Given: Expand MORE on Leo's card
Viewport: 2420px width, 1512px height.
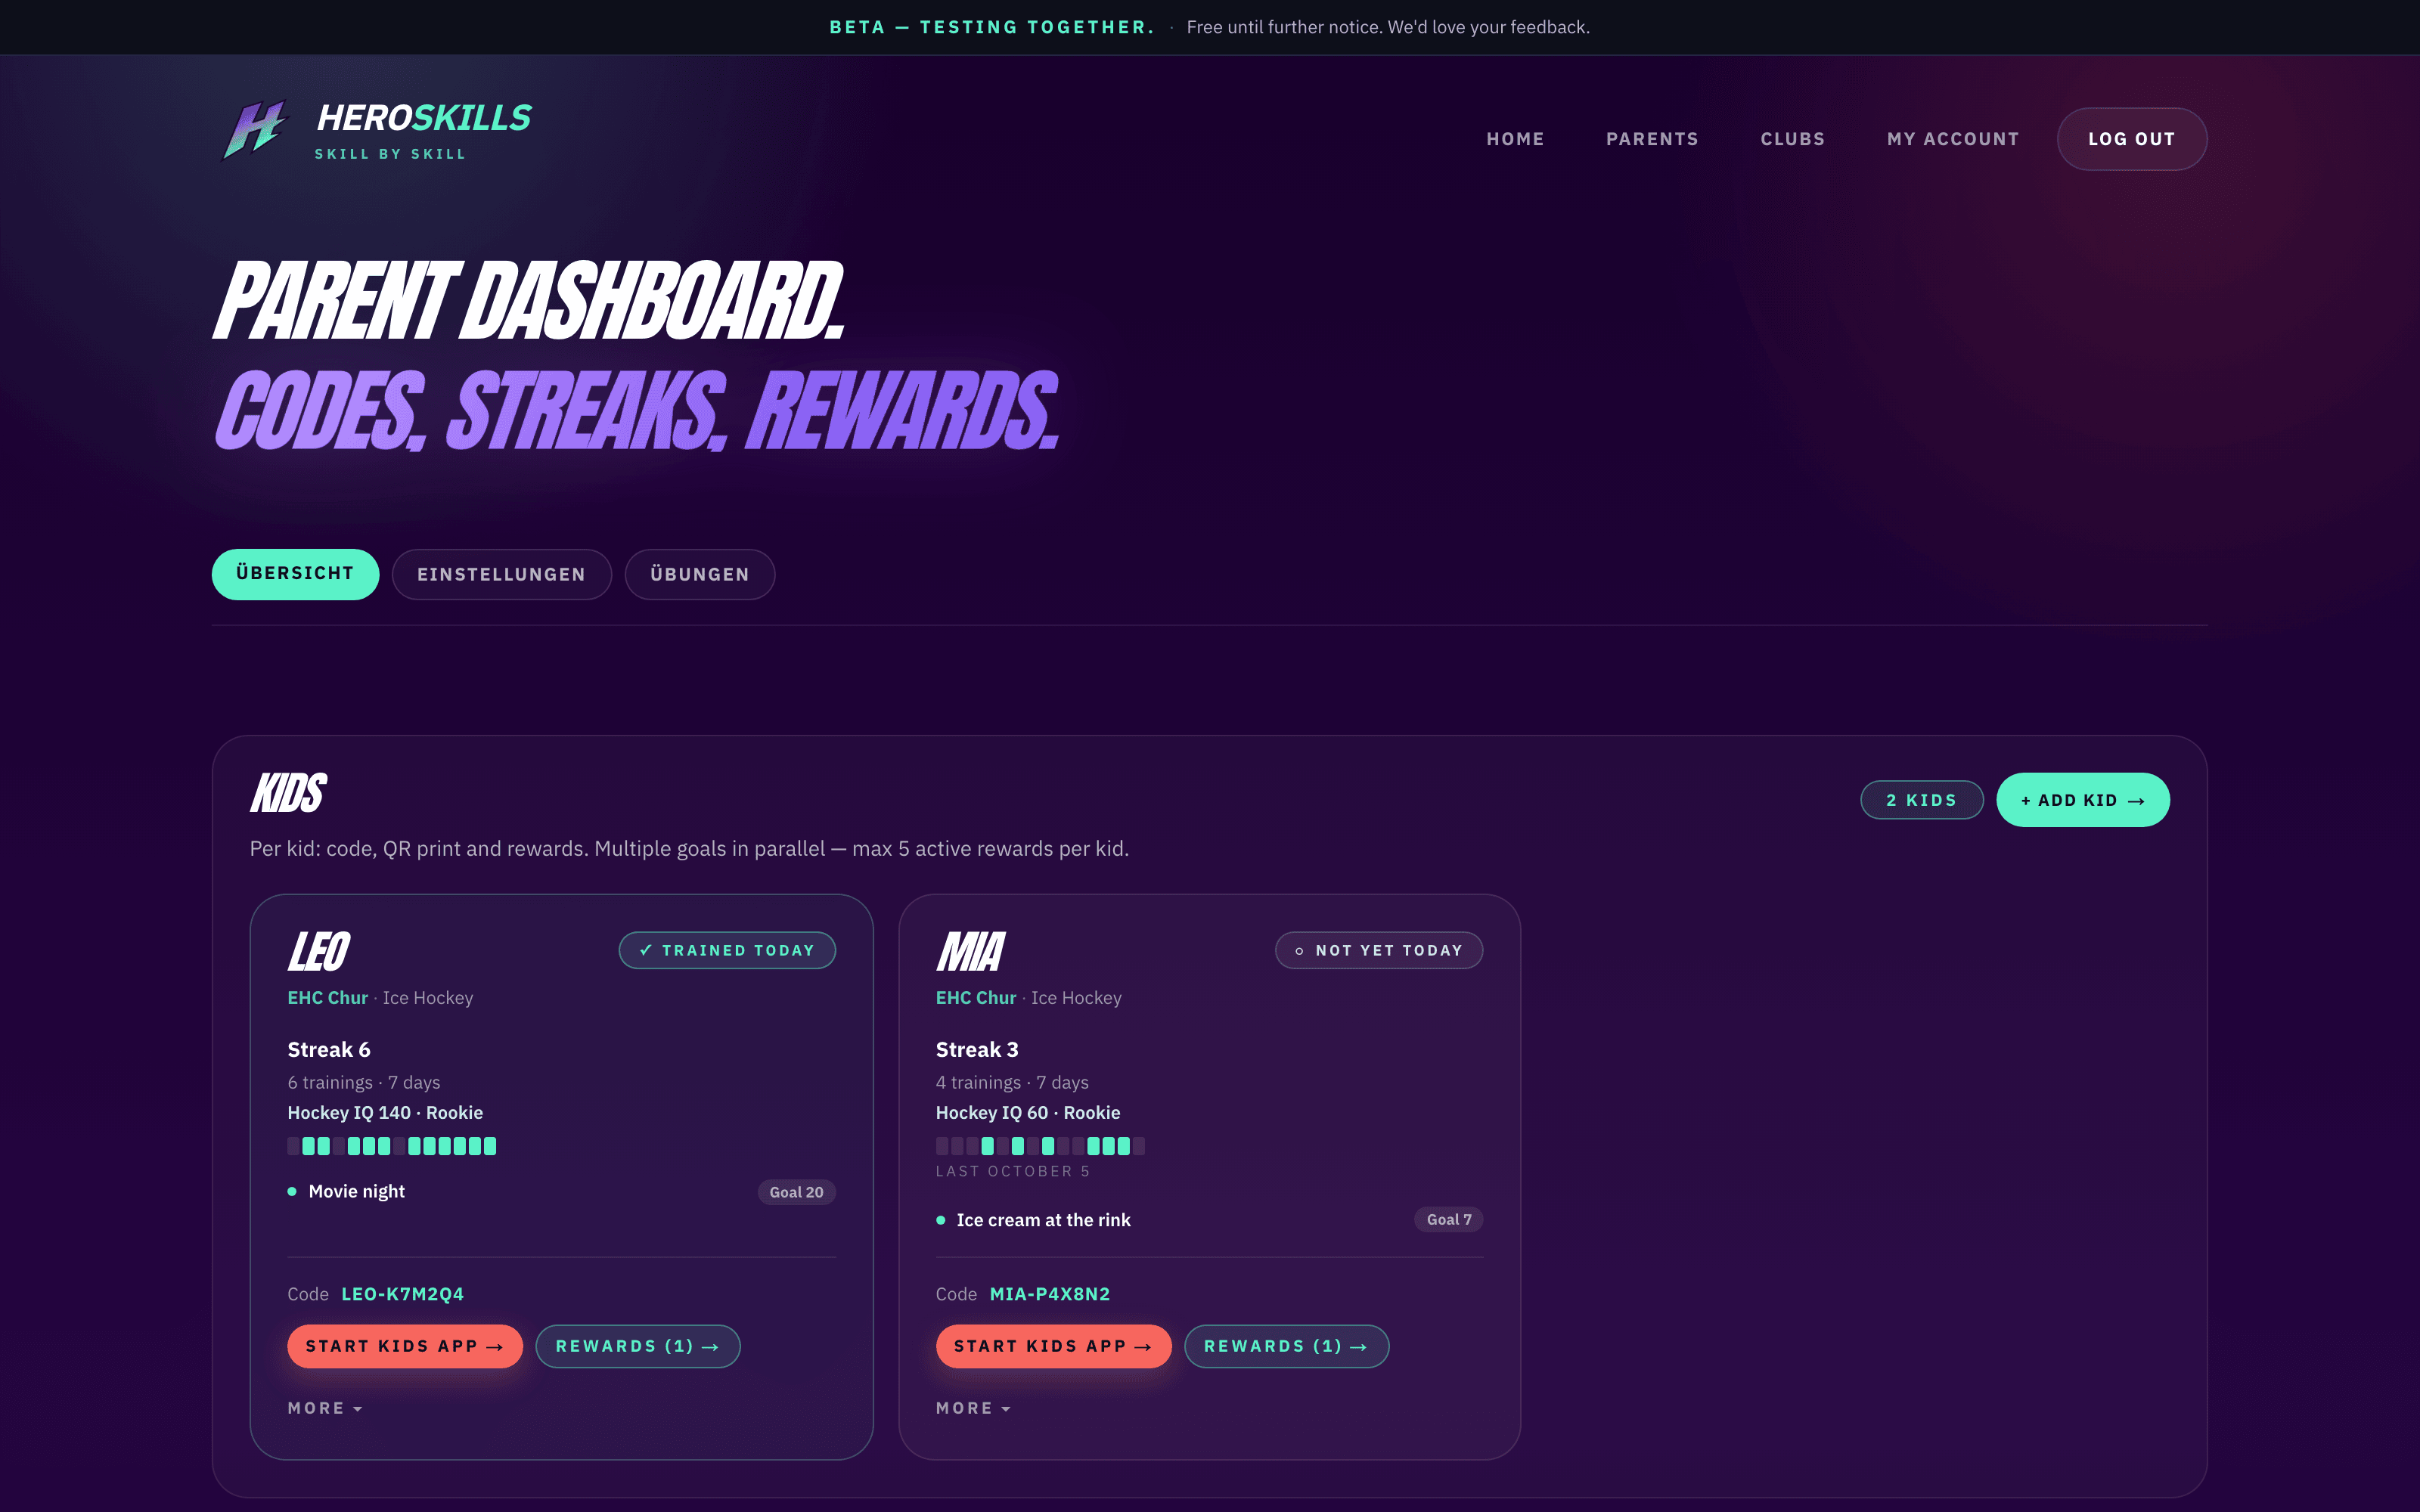Looking at the screenshot, I should click(325, 1408).
